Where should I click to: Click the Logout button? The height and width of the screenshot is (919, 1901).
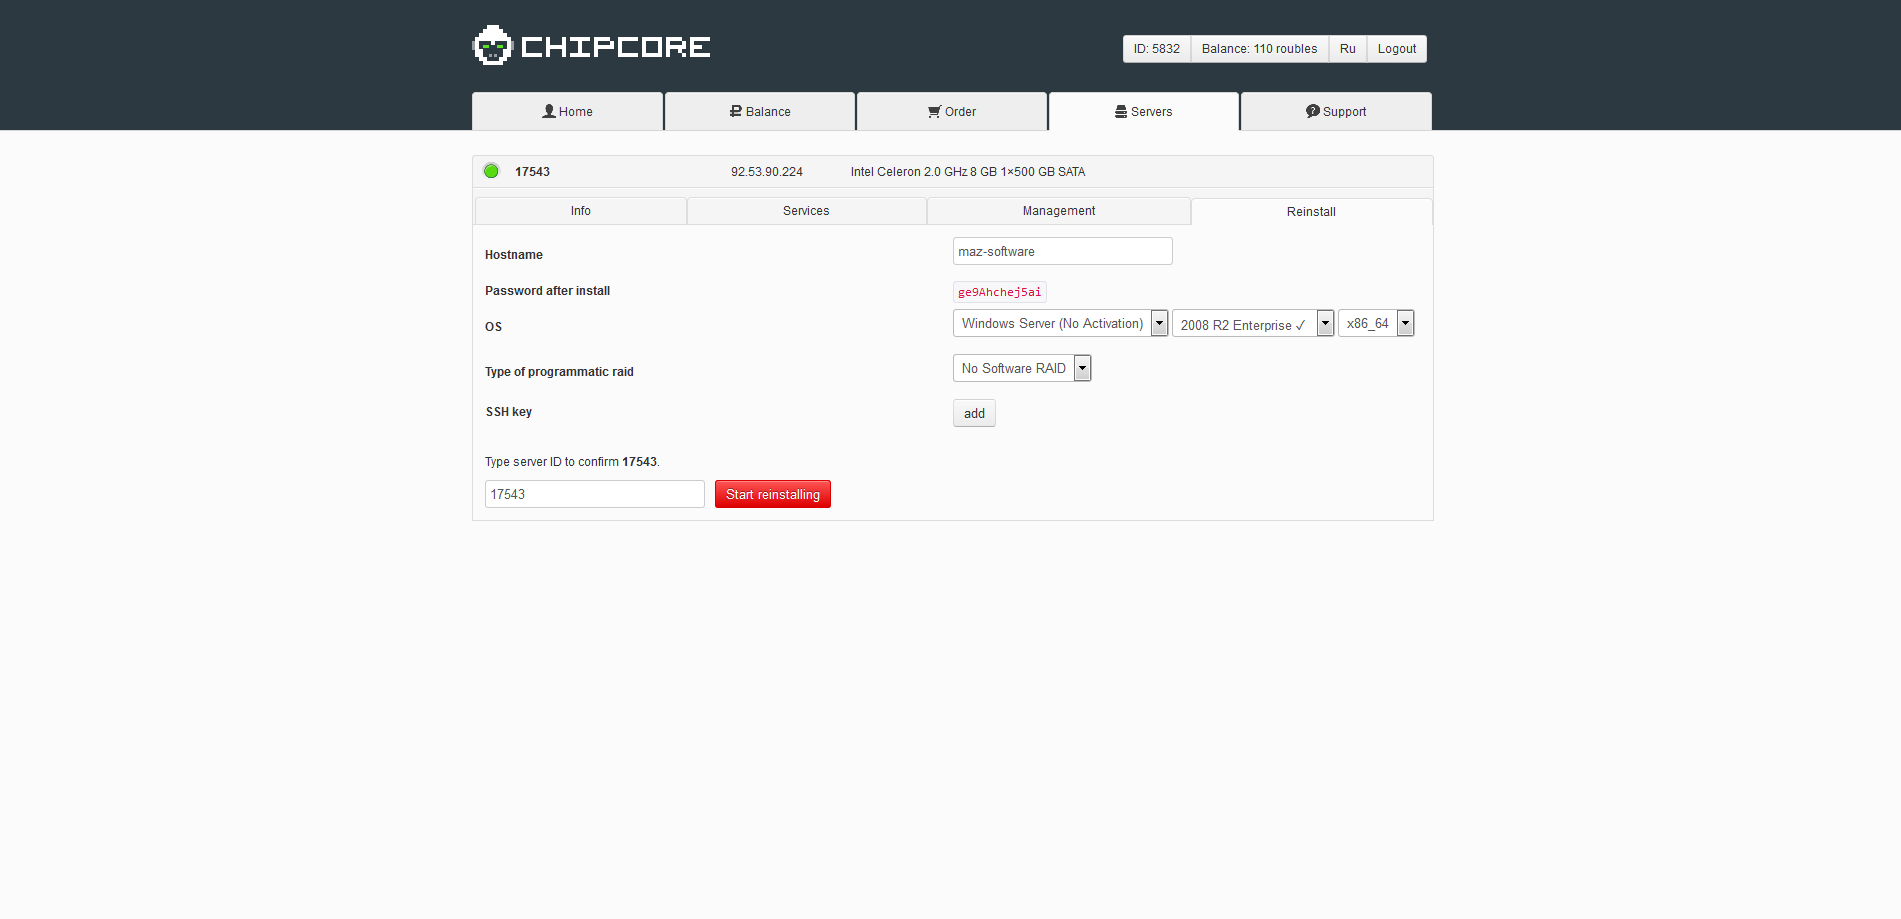1396,49
